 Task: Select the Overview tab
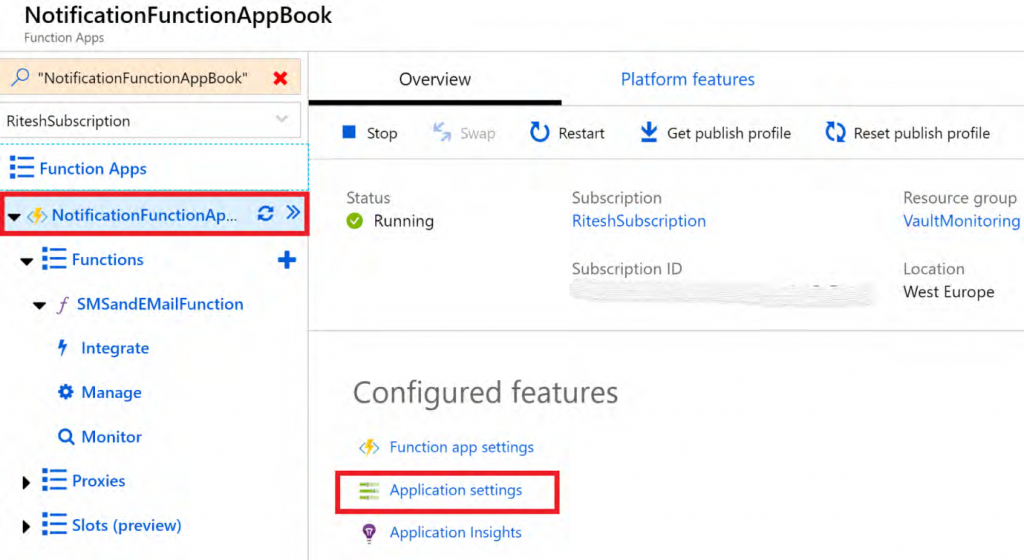click(x=435, y=79)
